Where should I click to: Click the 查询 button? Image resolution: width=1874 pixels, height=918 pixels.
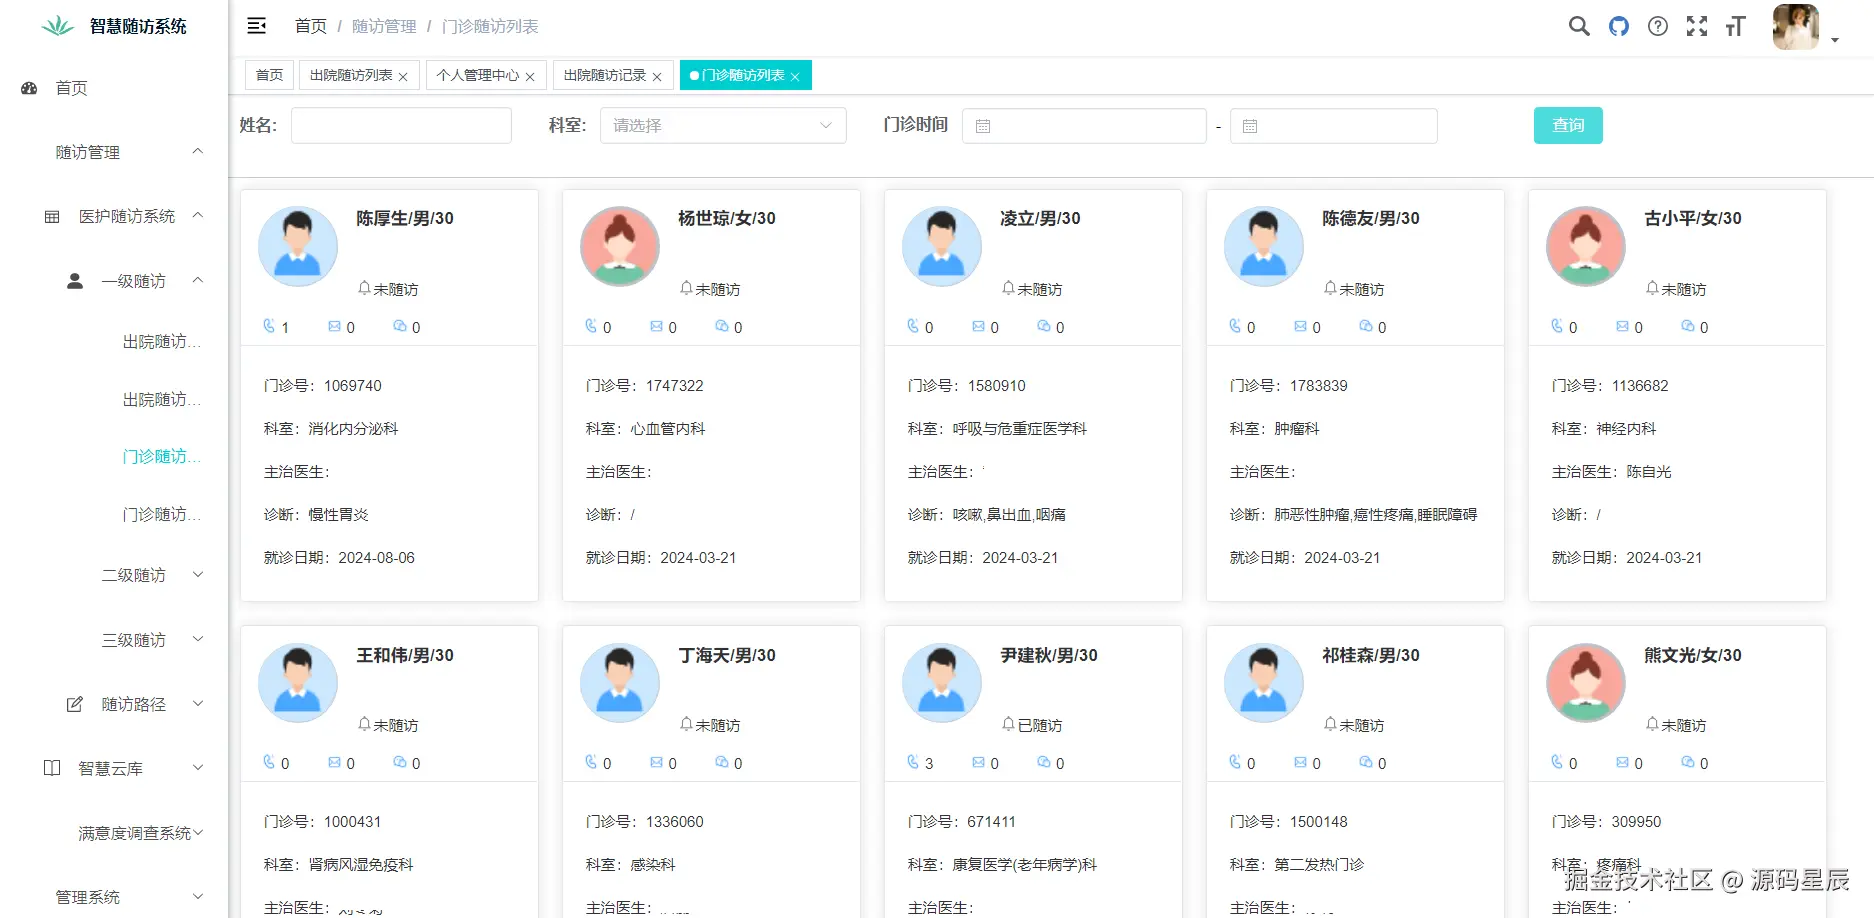point(1568,125)
